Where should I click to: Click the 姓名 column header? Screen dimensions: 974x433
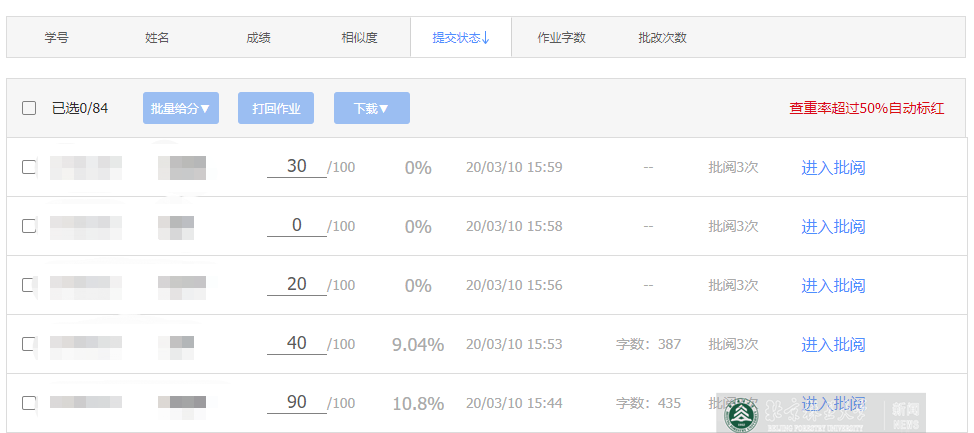click(157, 38)
